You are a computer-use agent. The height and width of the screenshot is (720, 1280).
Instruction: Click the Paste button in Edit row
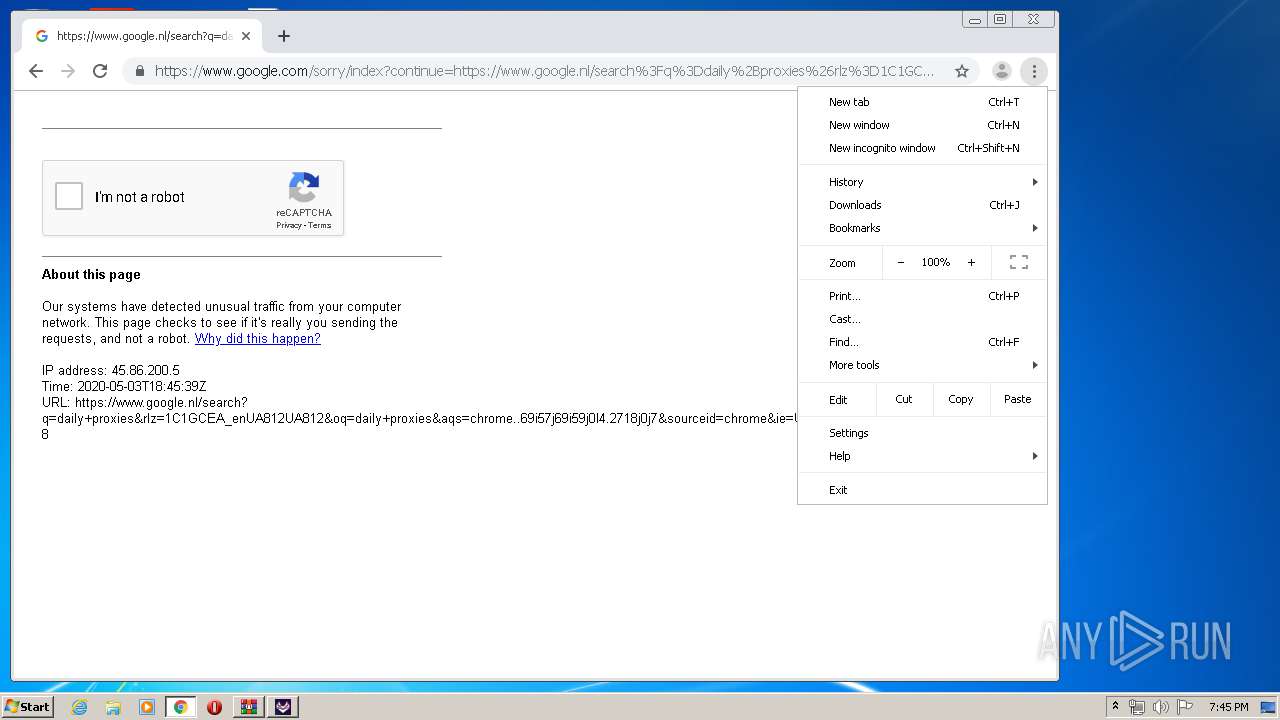tap(1018, 399)
